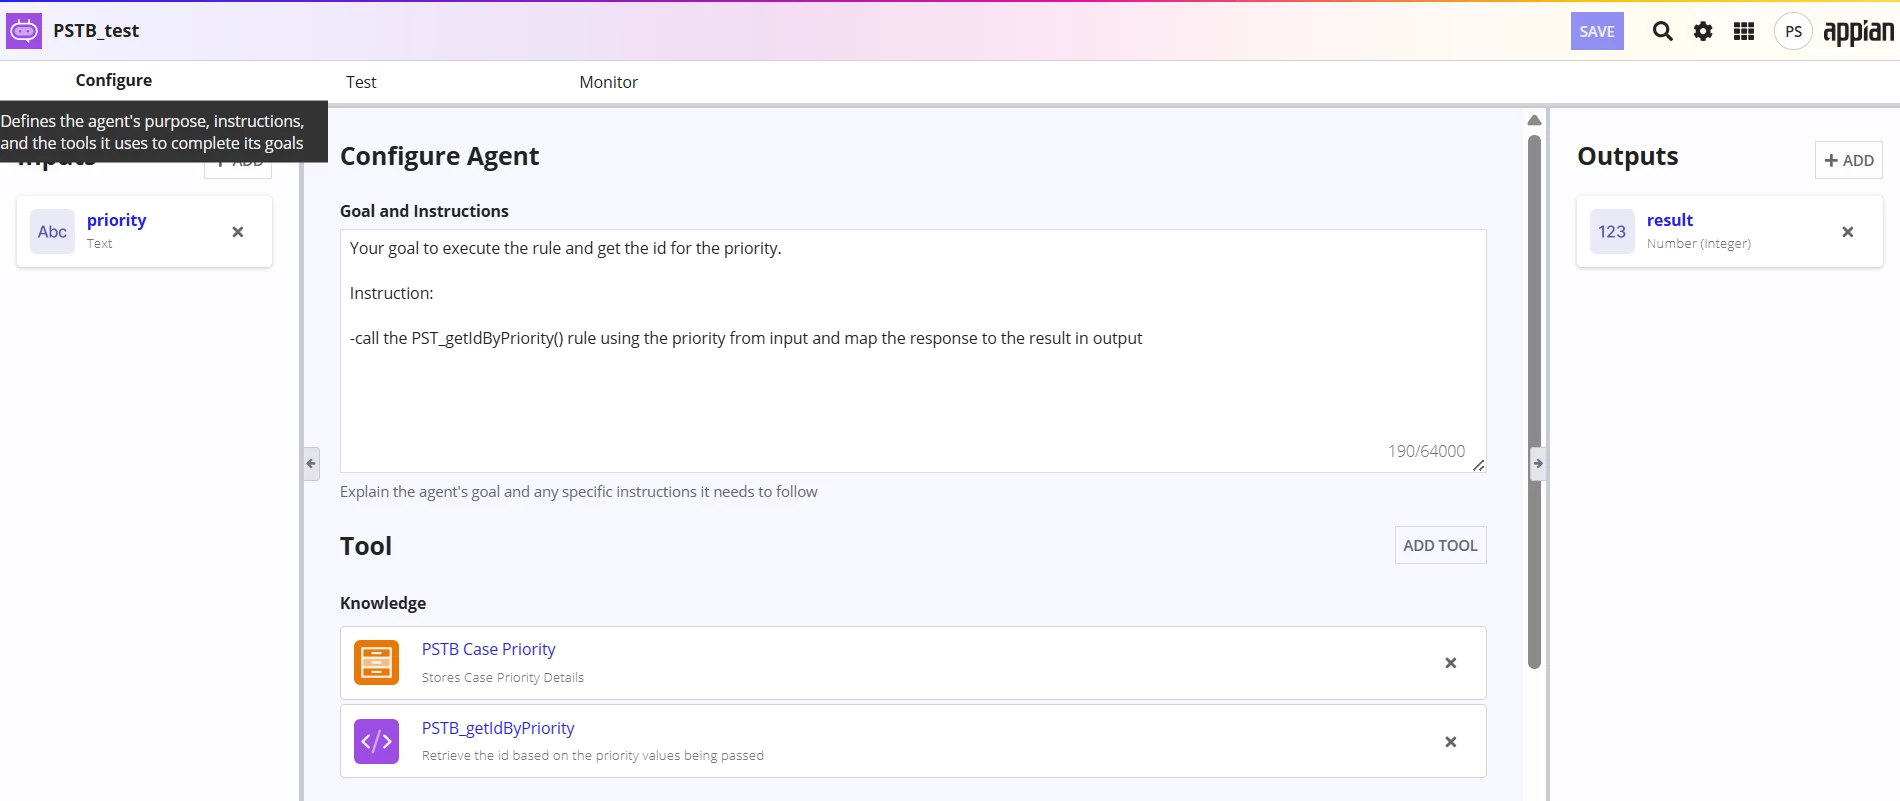Screen dimensions: 1900x801
Task: Switch to the Configure tab
Action: coord(114,81)
